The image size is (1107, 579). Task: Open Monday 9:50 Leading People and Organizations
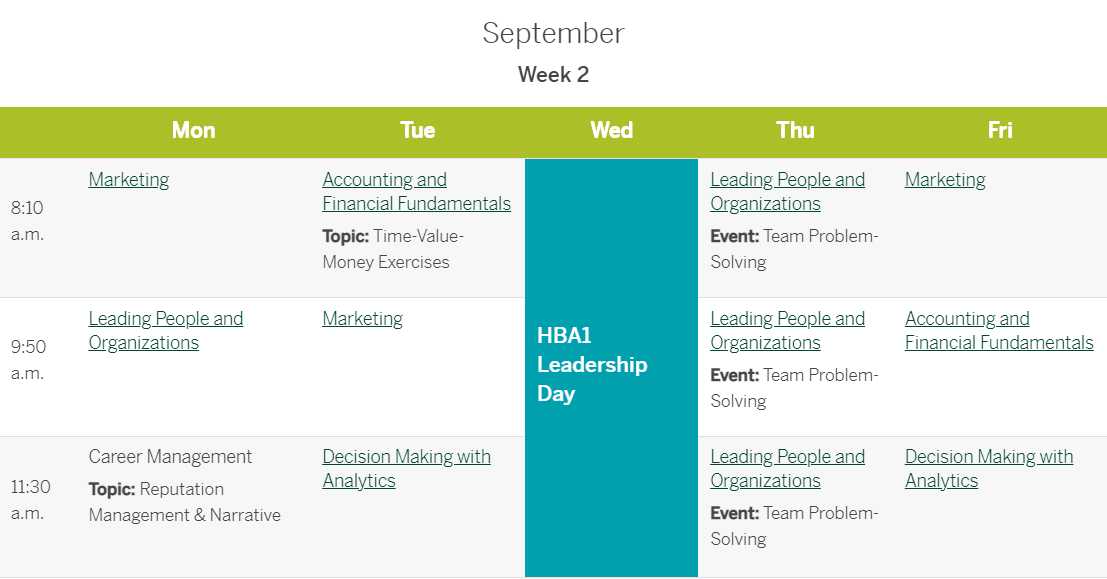click(166, 330)
